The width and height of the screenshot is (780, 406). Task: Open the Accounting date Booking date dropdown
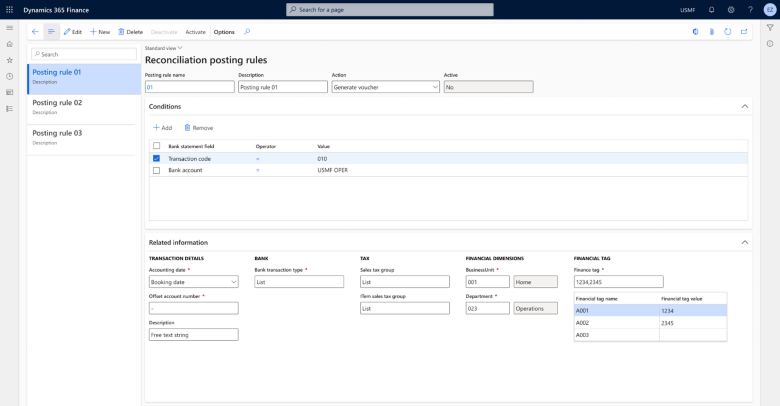(194, 282)
